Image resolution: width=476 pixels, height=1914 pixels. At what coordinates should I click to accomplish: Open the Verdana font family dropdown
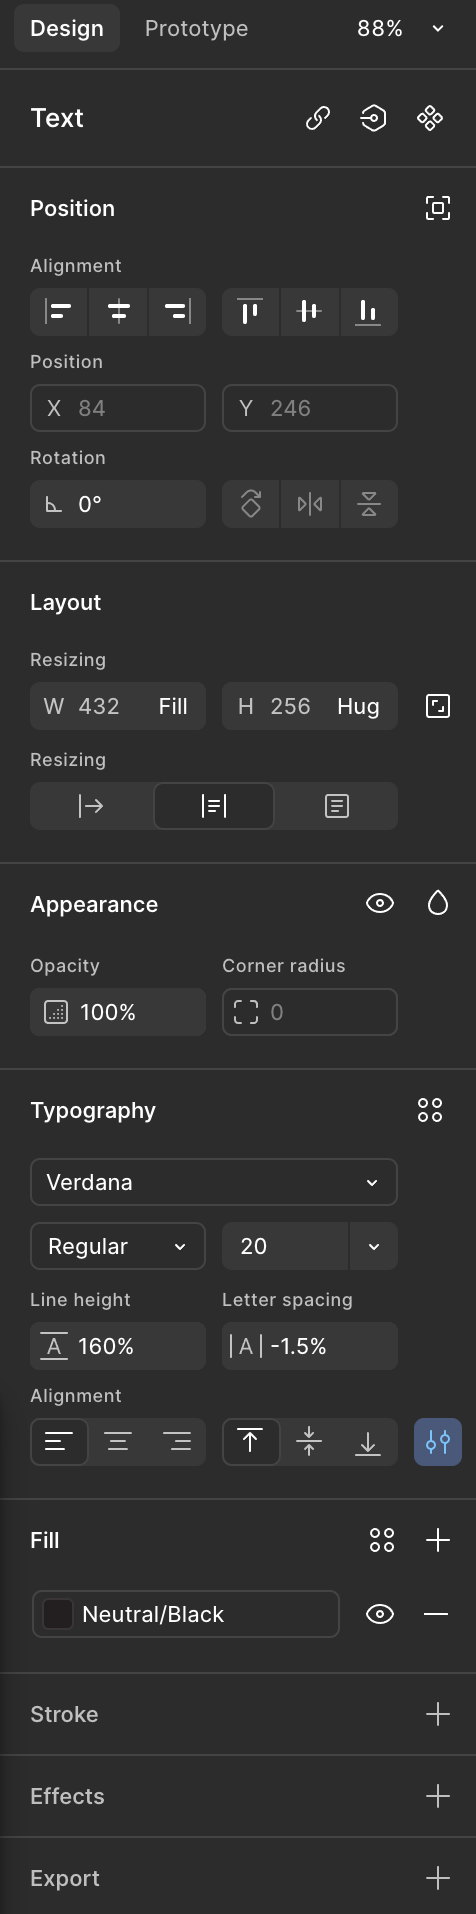click(x=214, y=1182)
